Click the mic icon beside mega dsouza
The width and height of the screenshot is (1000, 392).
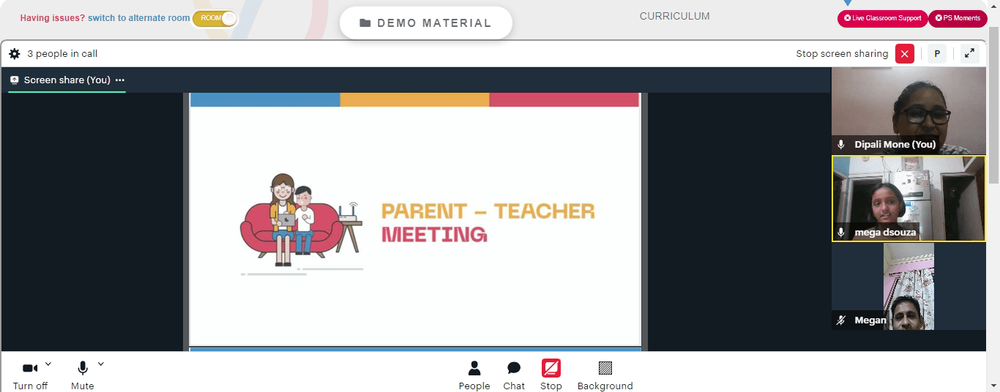point(841,233)
